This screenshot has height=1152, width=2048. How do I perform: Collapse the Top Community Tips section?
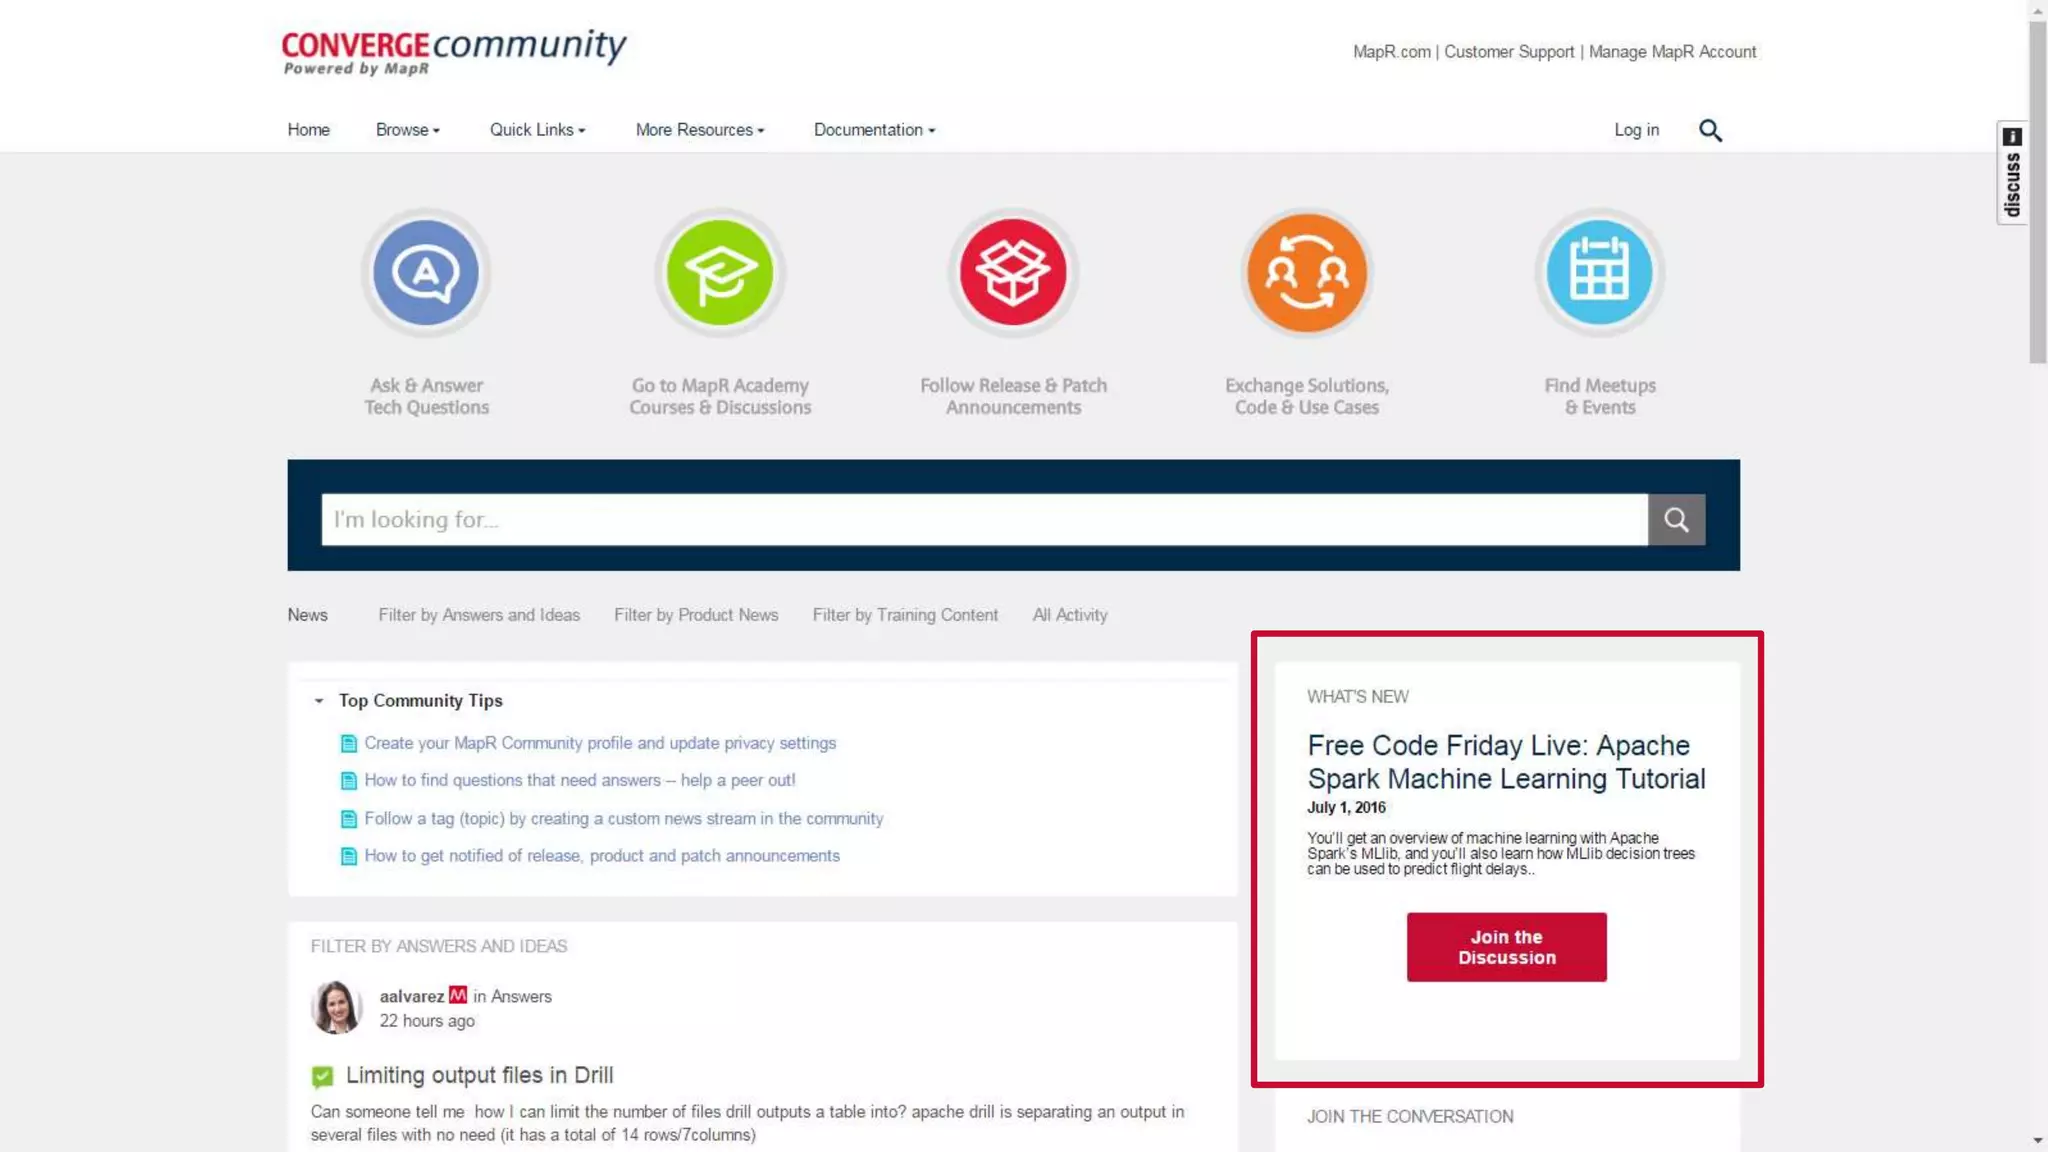(x=319, y=701)
